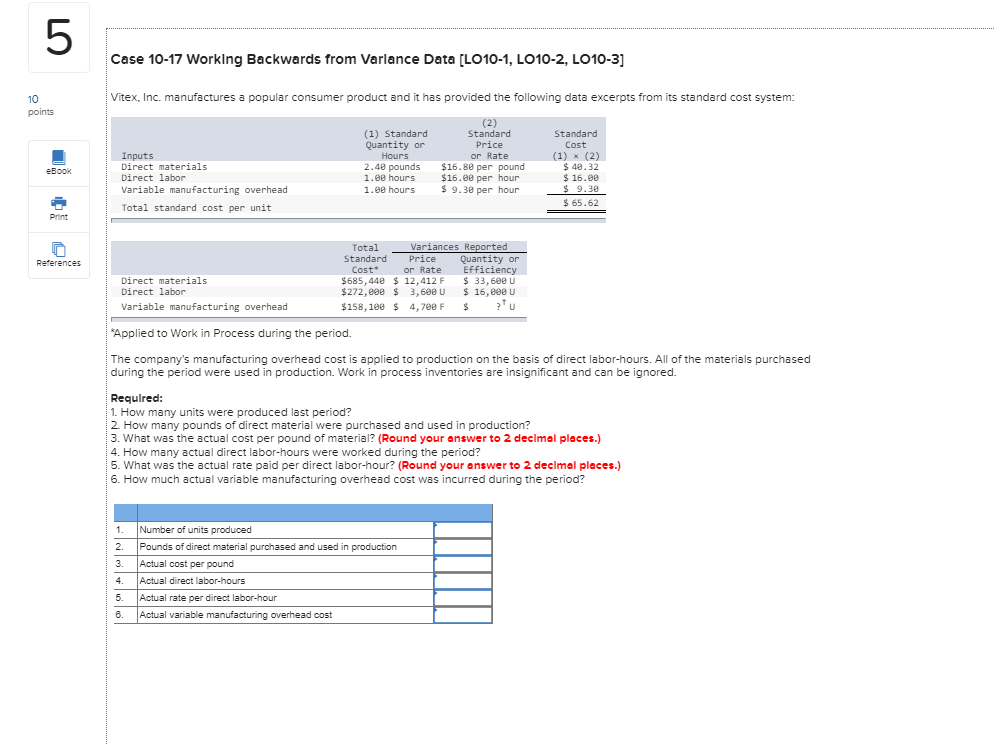This screenshot has width=995, height=745.
Task: Click row number 3 in answer table
Action: pos(120,564)
